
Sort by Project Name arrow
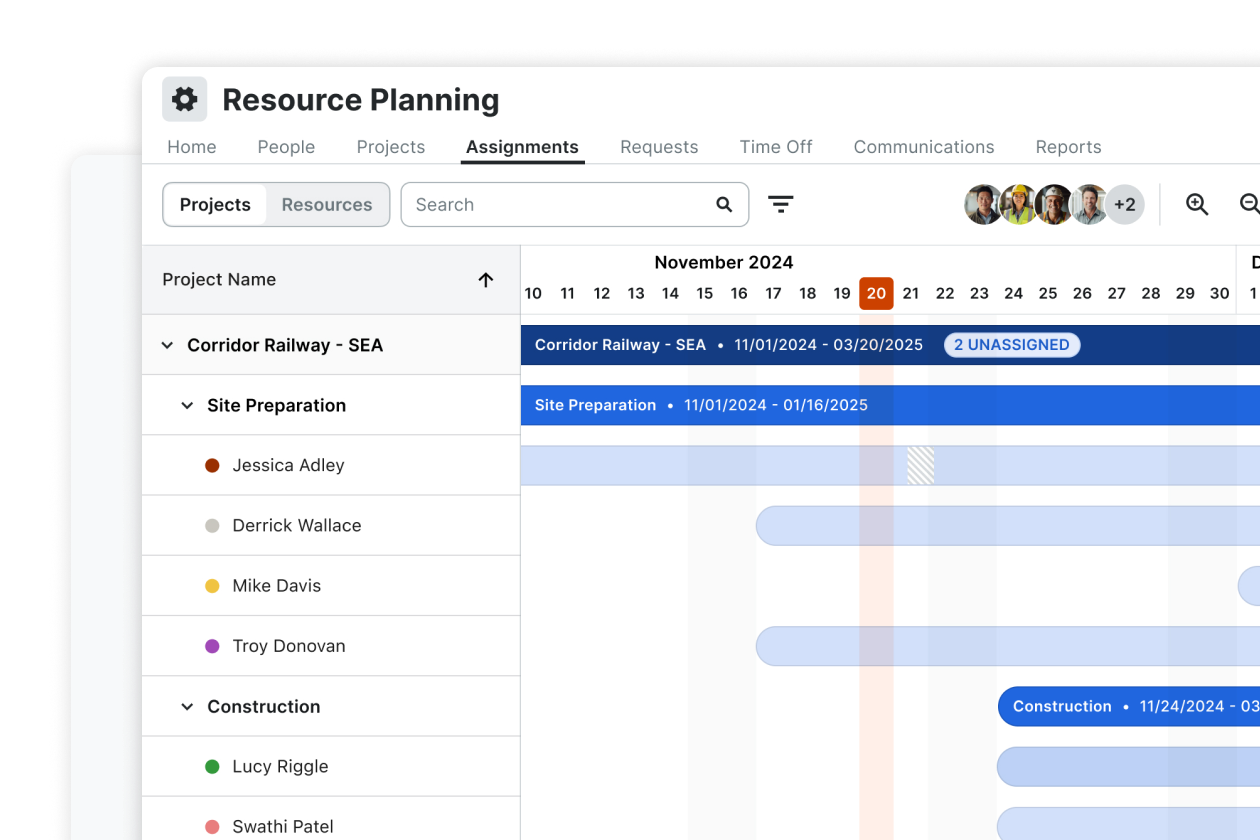486,280
